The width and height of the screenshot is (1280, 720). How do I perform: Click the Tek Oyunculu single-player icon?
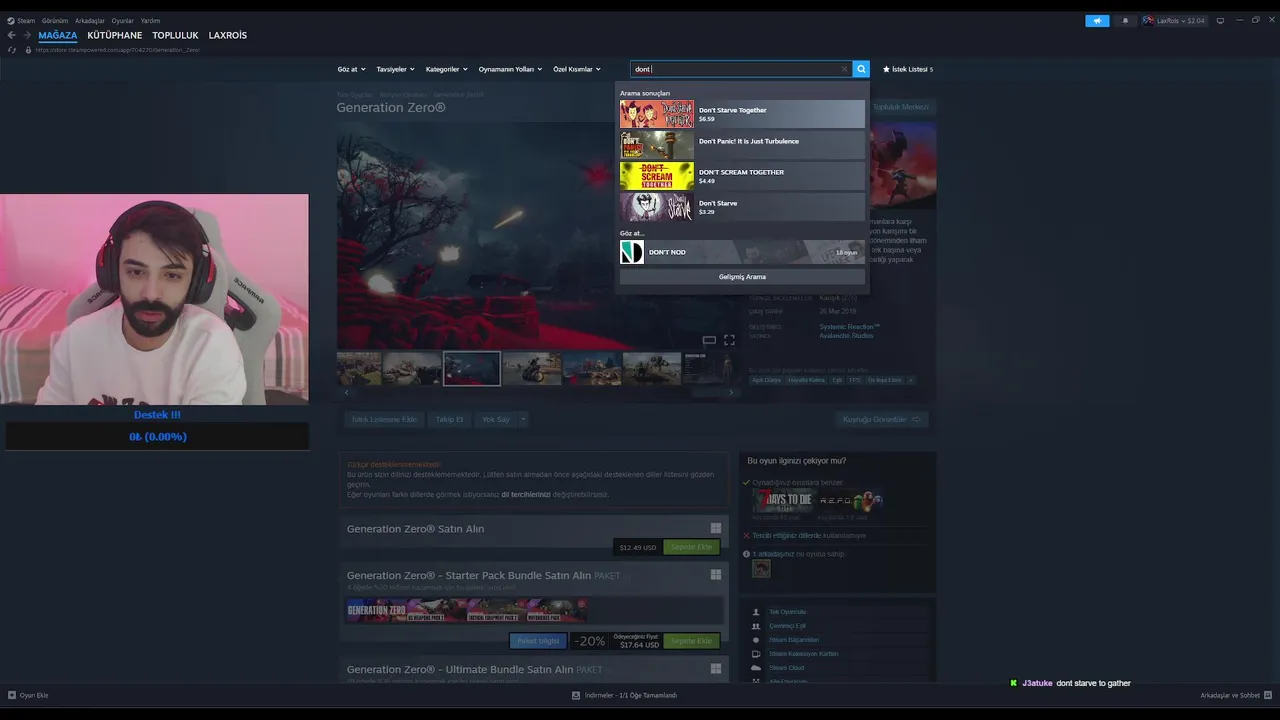click(x=756, y=612)
